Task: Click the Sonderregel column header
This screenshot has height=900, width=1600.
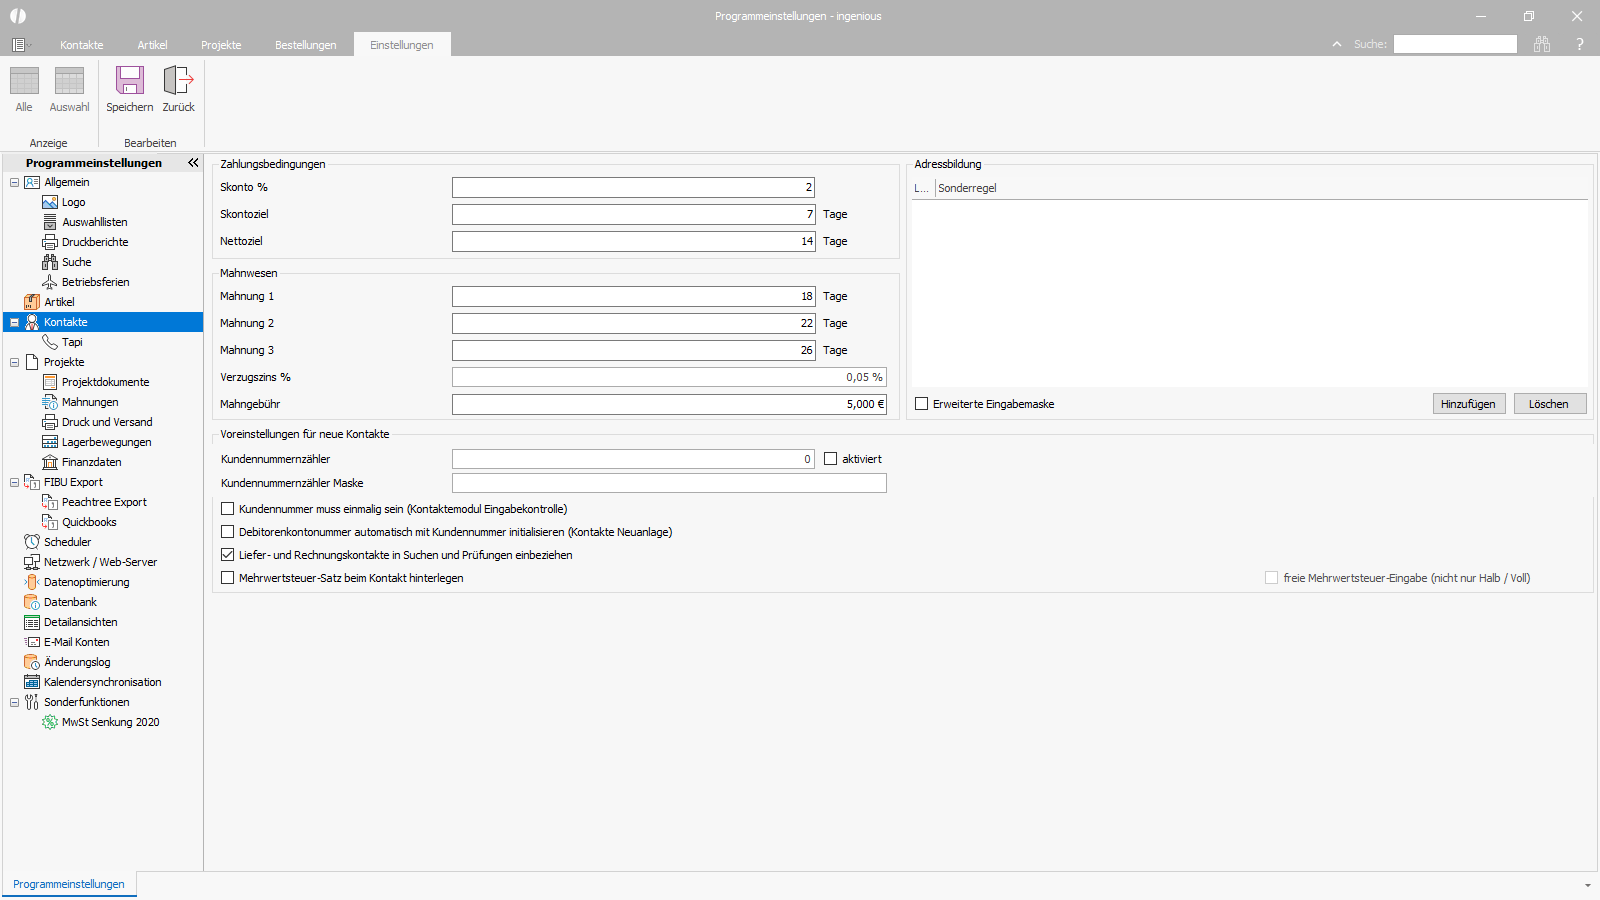Action: 967,188
